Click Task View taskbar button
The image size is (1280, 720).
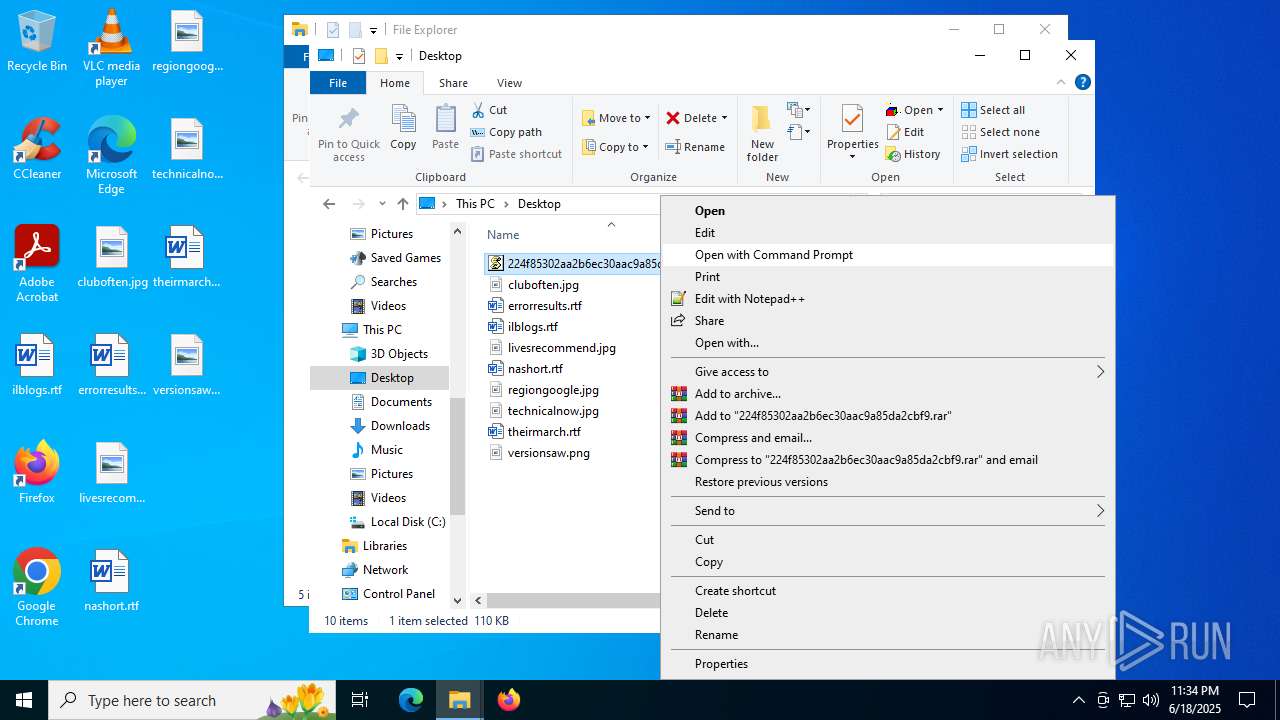tap(360, 700)
